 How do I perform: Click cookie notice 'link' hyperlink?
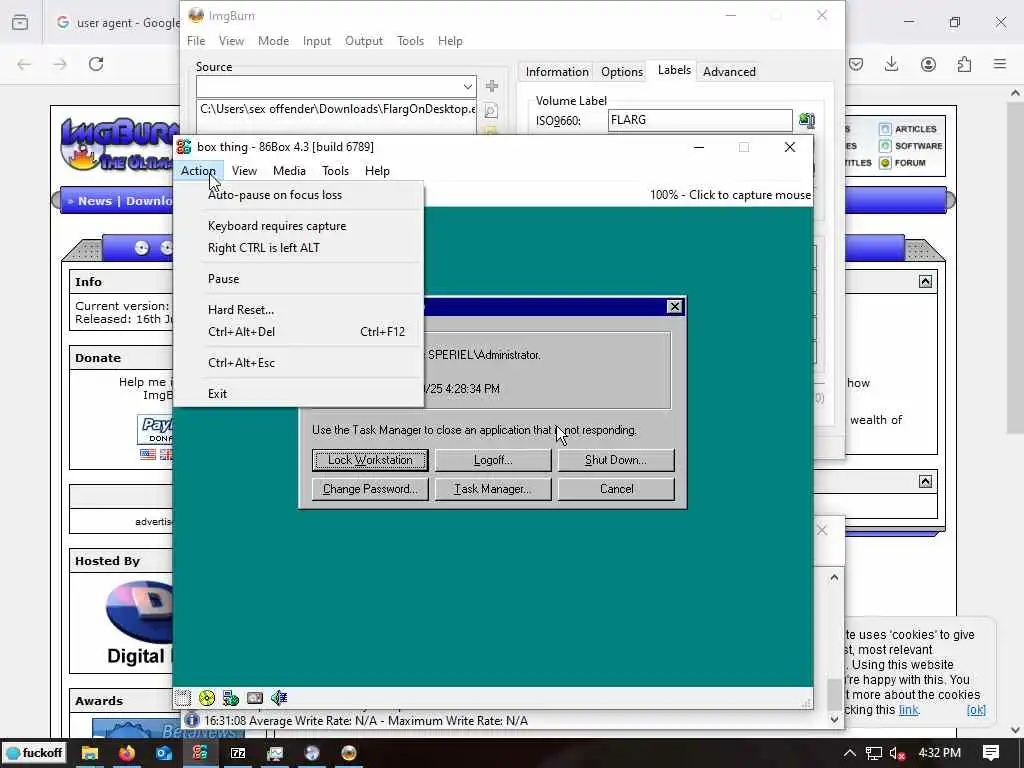(x=908, y=710)
